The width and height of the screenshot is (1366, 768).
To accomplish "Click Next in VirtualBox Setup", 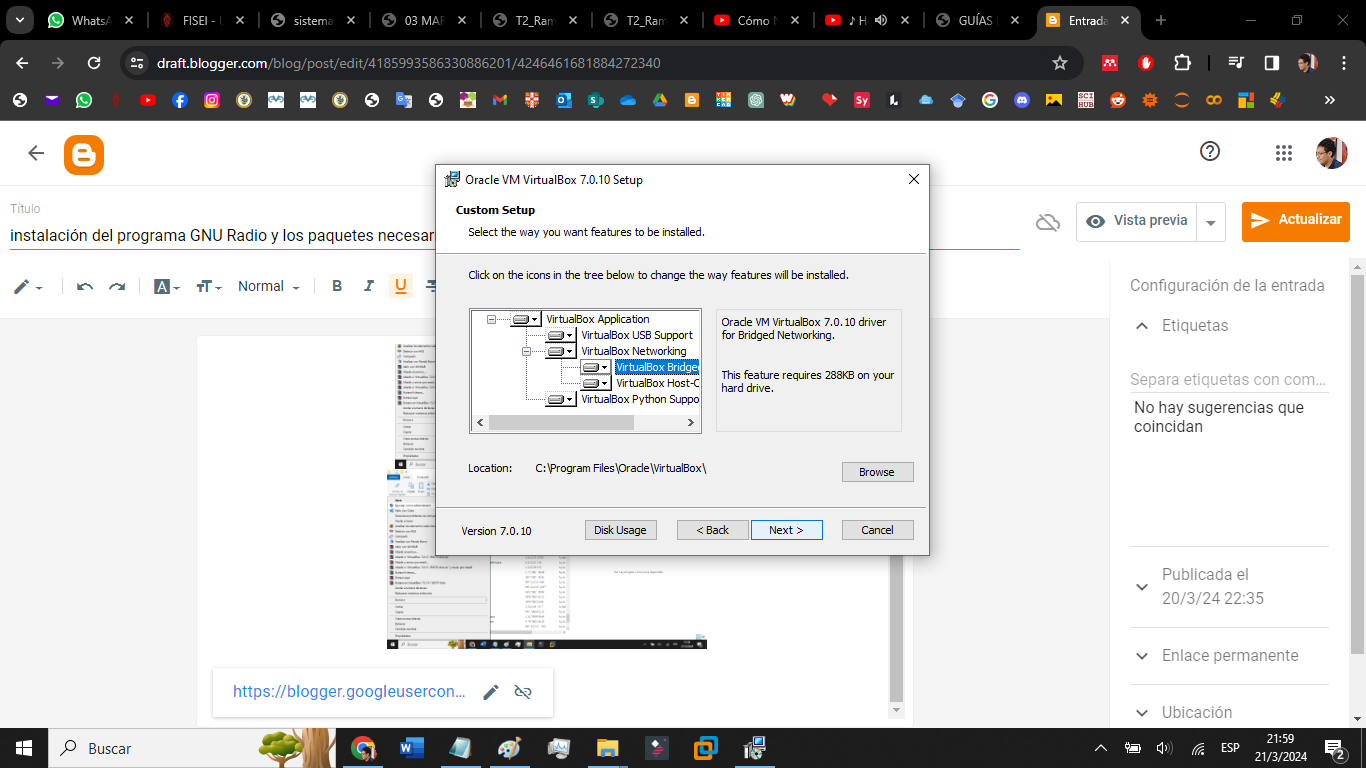I will [x=787, y=530].
